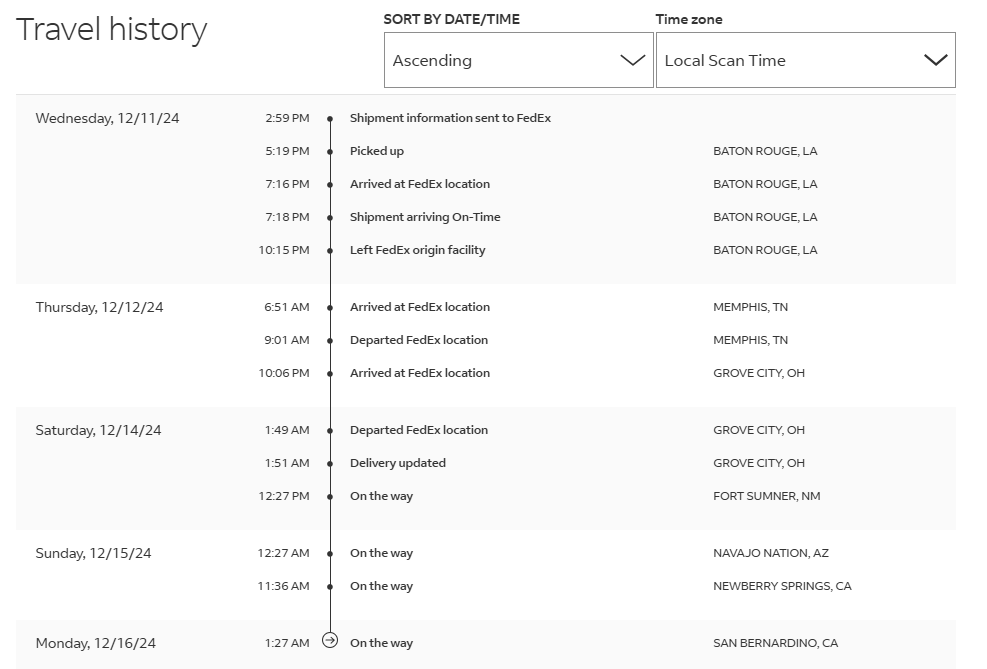Select the Monday, 12/16/24 date label
Screen dimensions: 987x669
96,643
